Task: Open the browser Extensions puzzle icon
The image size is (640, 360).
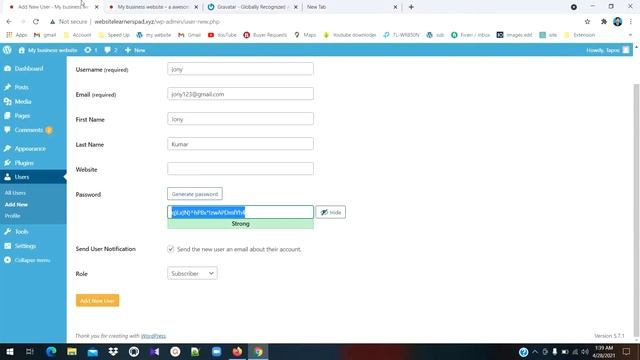Action: (604, 21)
